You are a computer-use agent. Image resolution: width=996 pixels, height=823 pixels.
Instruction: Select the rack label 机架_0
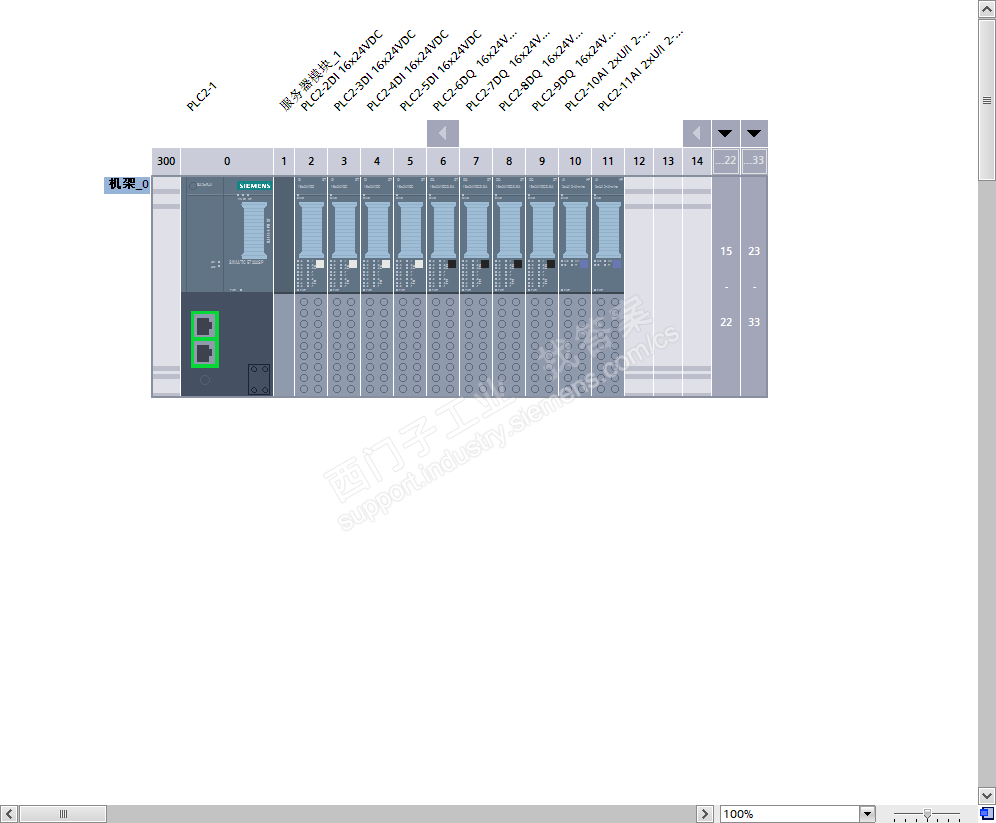(x=128, y=184)
